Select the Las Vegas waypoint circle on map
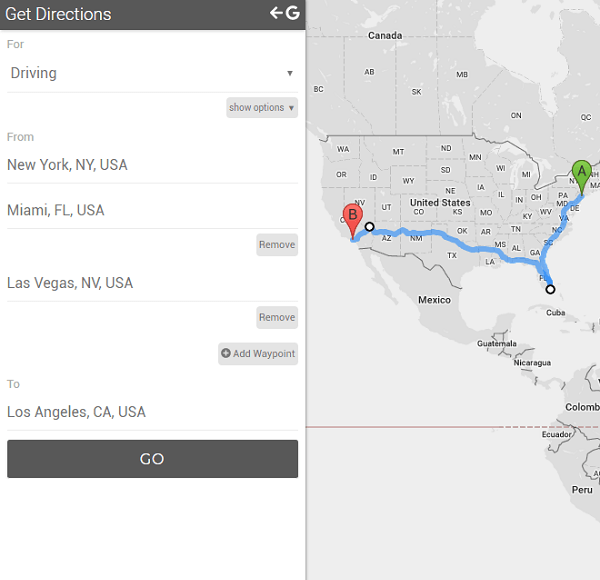 (x=369, y=227)
